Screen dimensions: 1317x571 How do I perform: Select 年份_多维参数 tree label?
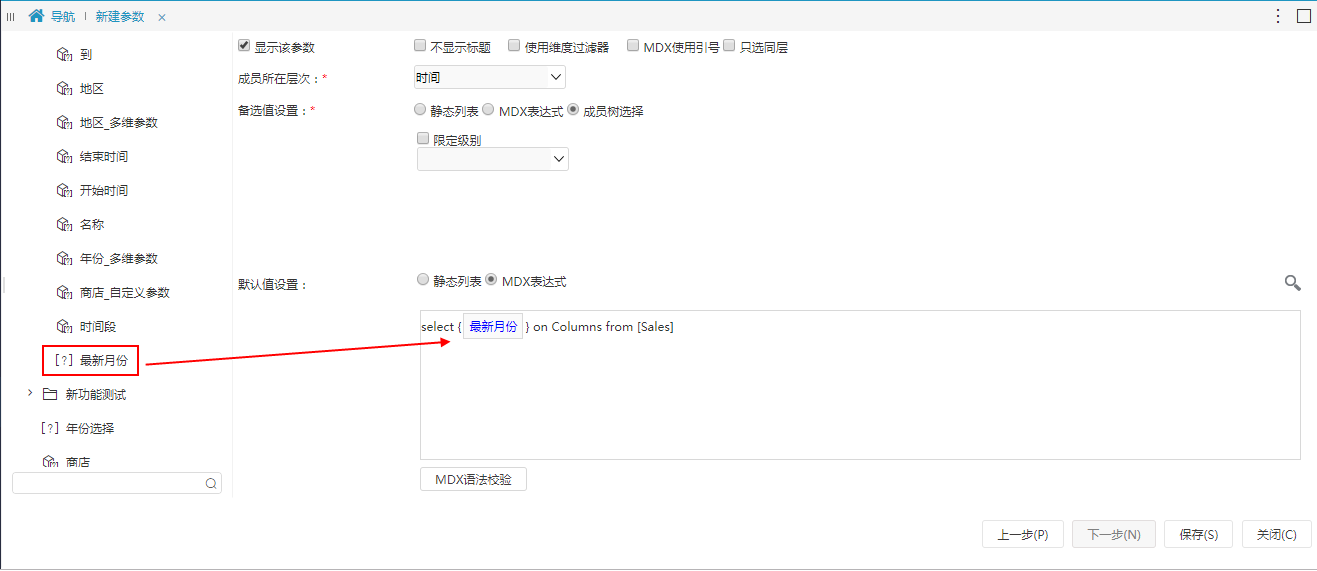tap(119, 259)
